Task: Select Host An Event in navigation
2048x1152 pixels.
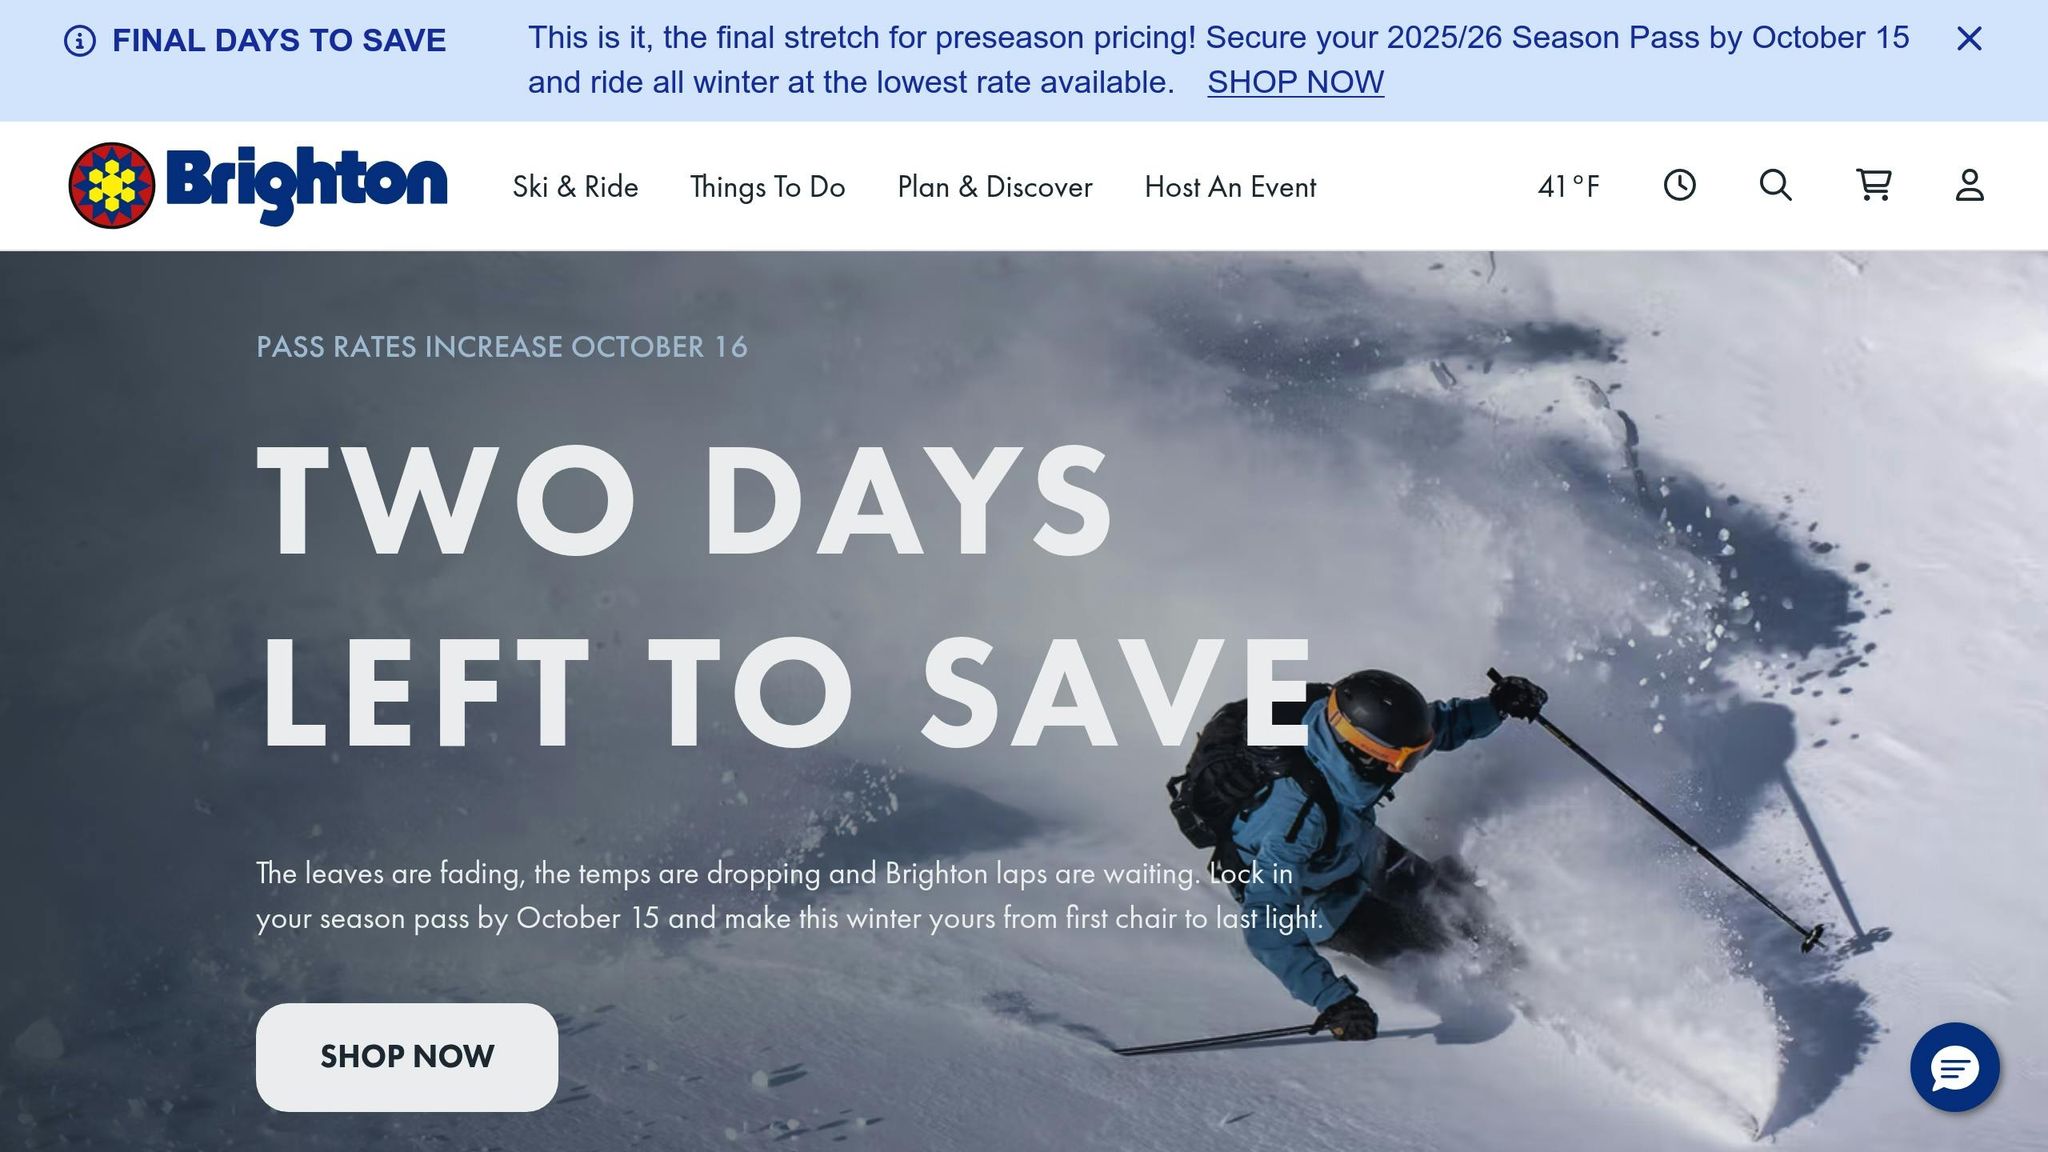Action: point(1230,187)
